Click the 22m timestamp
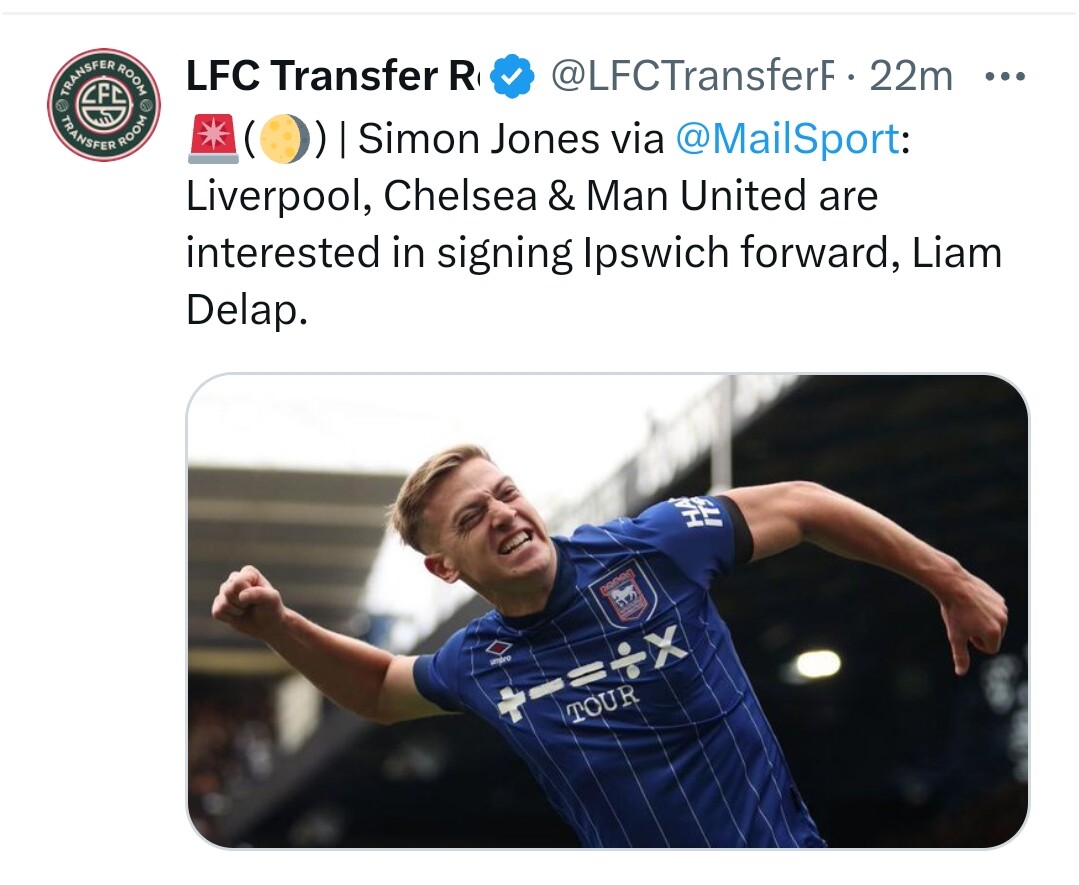This screenshot has height=885, width=1079. (x=910, y=77)
